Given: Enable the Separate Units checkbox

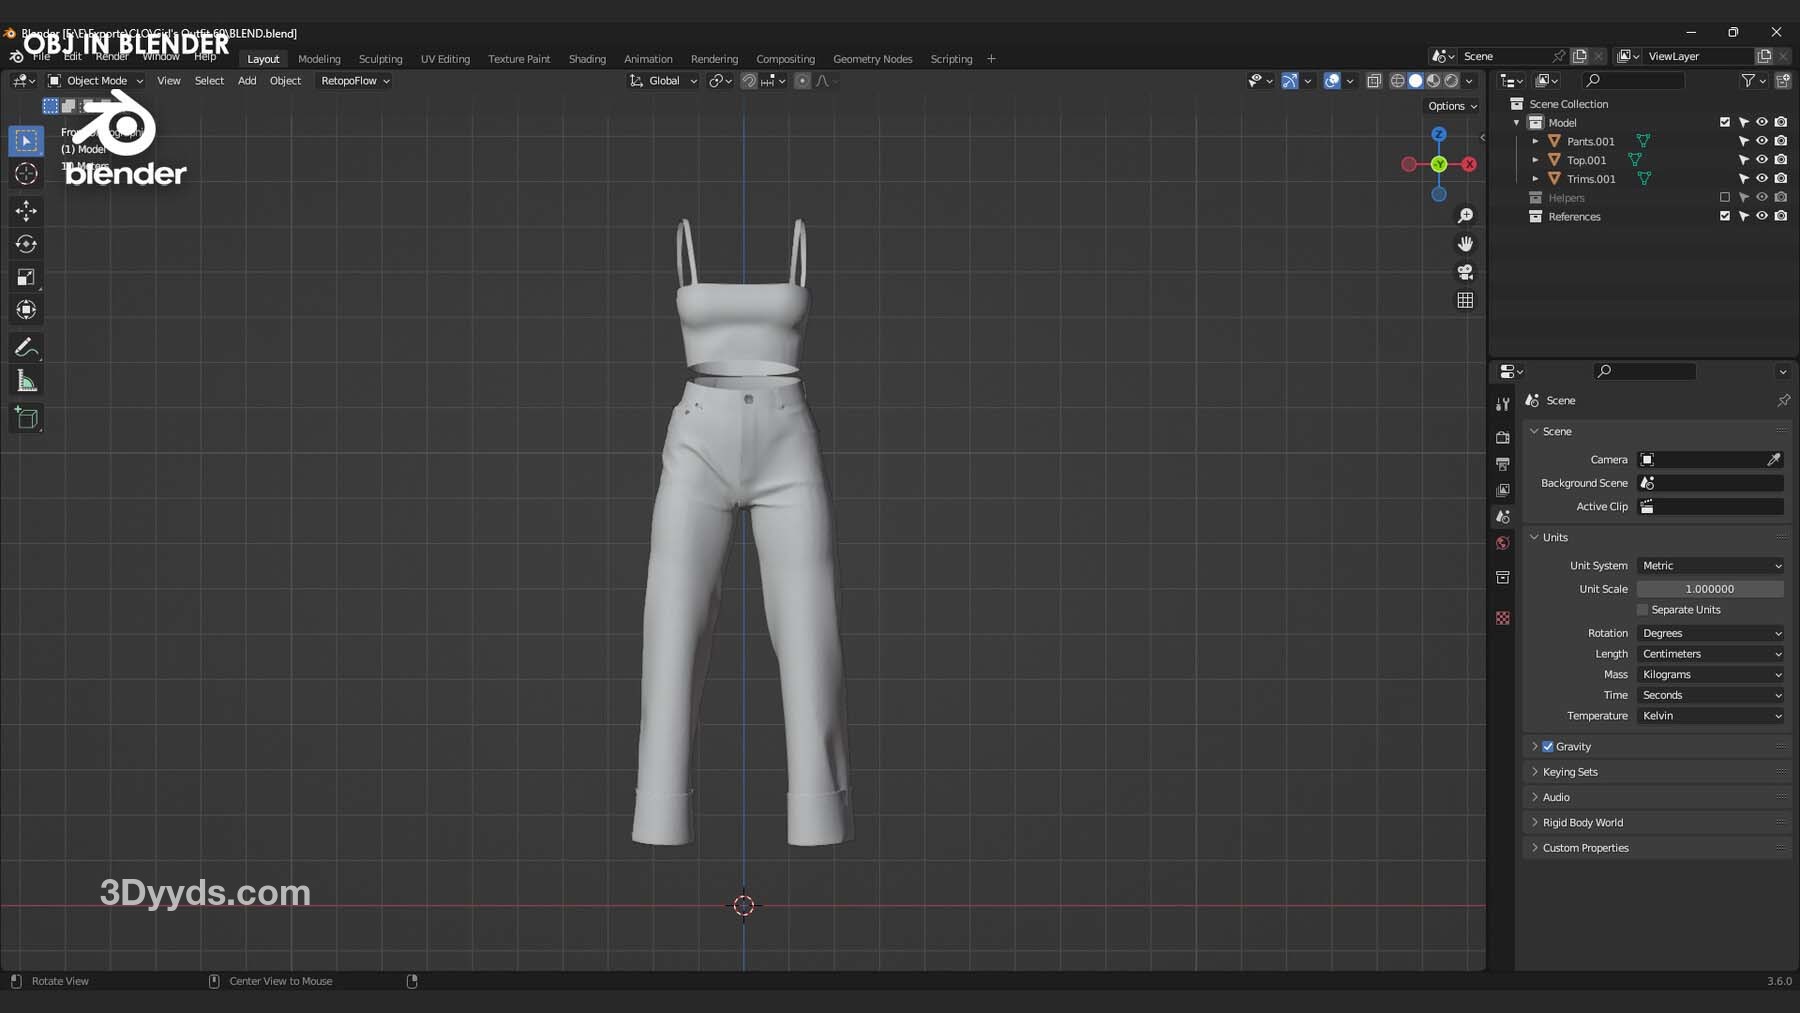Looking at the screenshot, I should pyautogui.click(x=1642, y=610).
